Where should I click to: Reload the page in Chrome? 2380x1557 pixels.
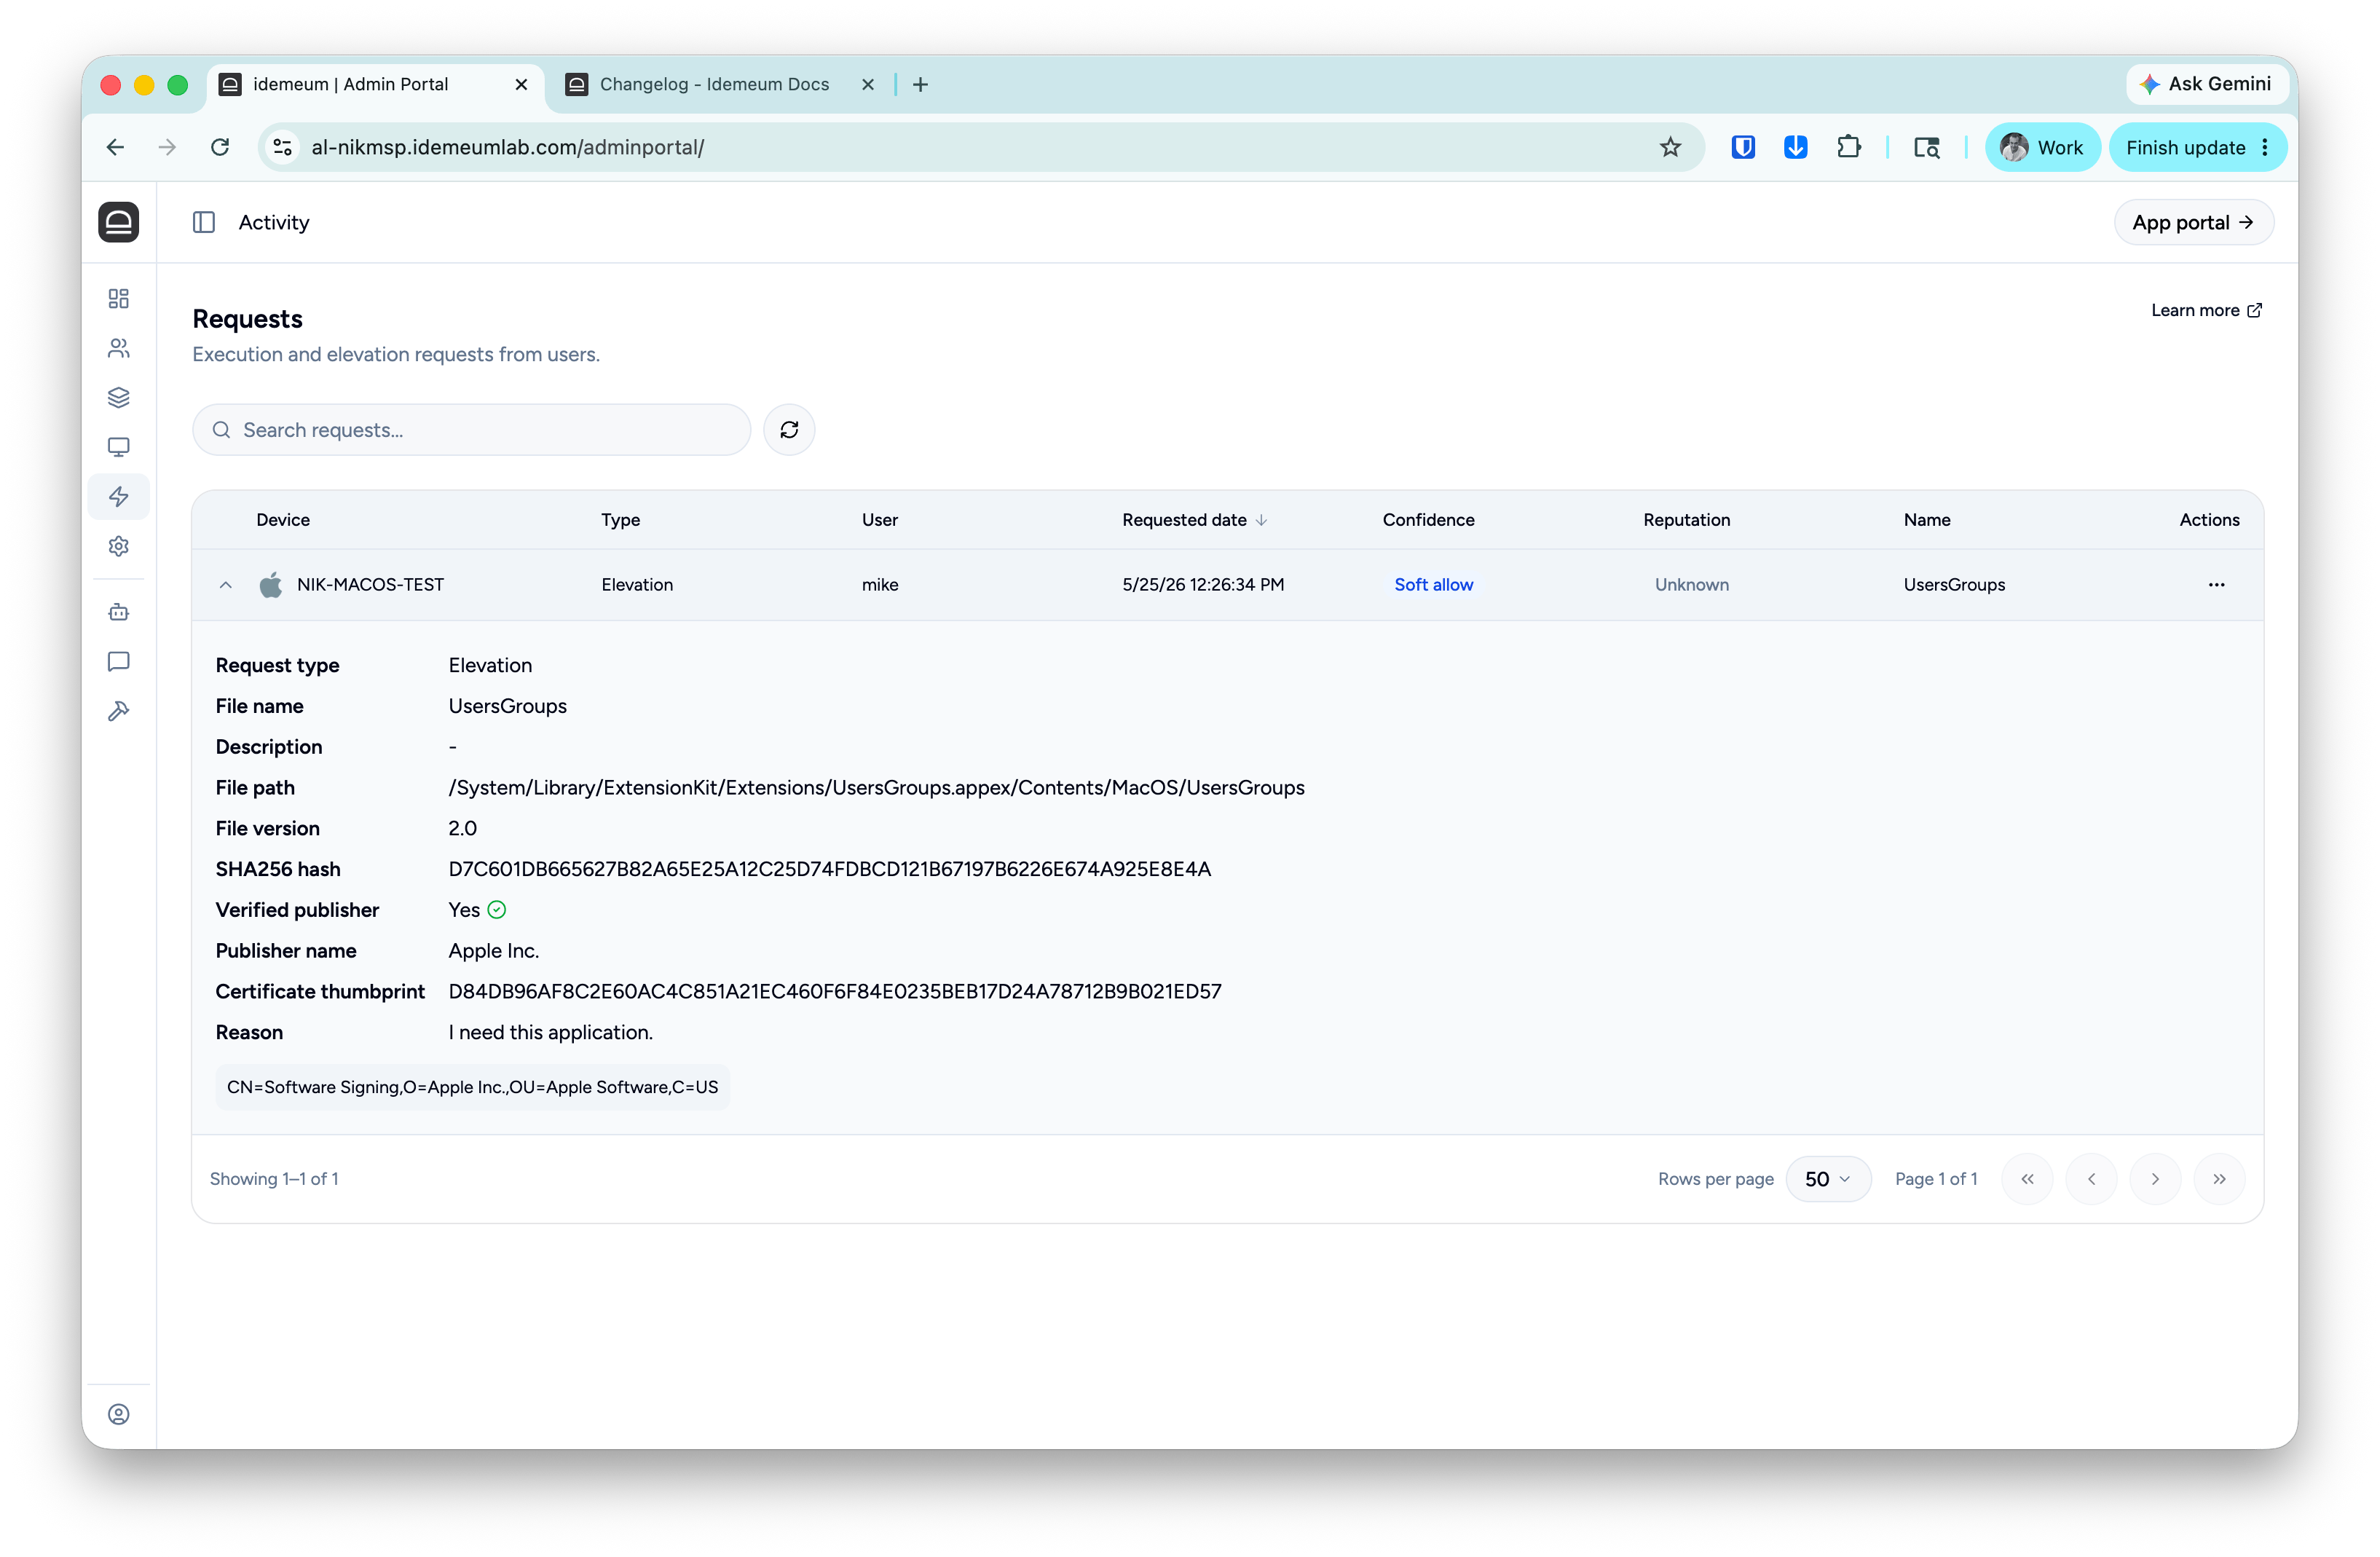pyautogui.click(x=220, y=147)
